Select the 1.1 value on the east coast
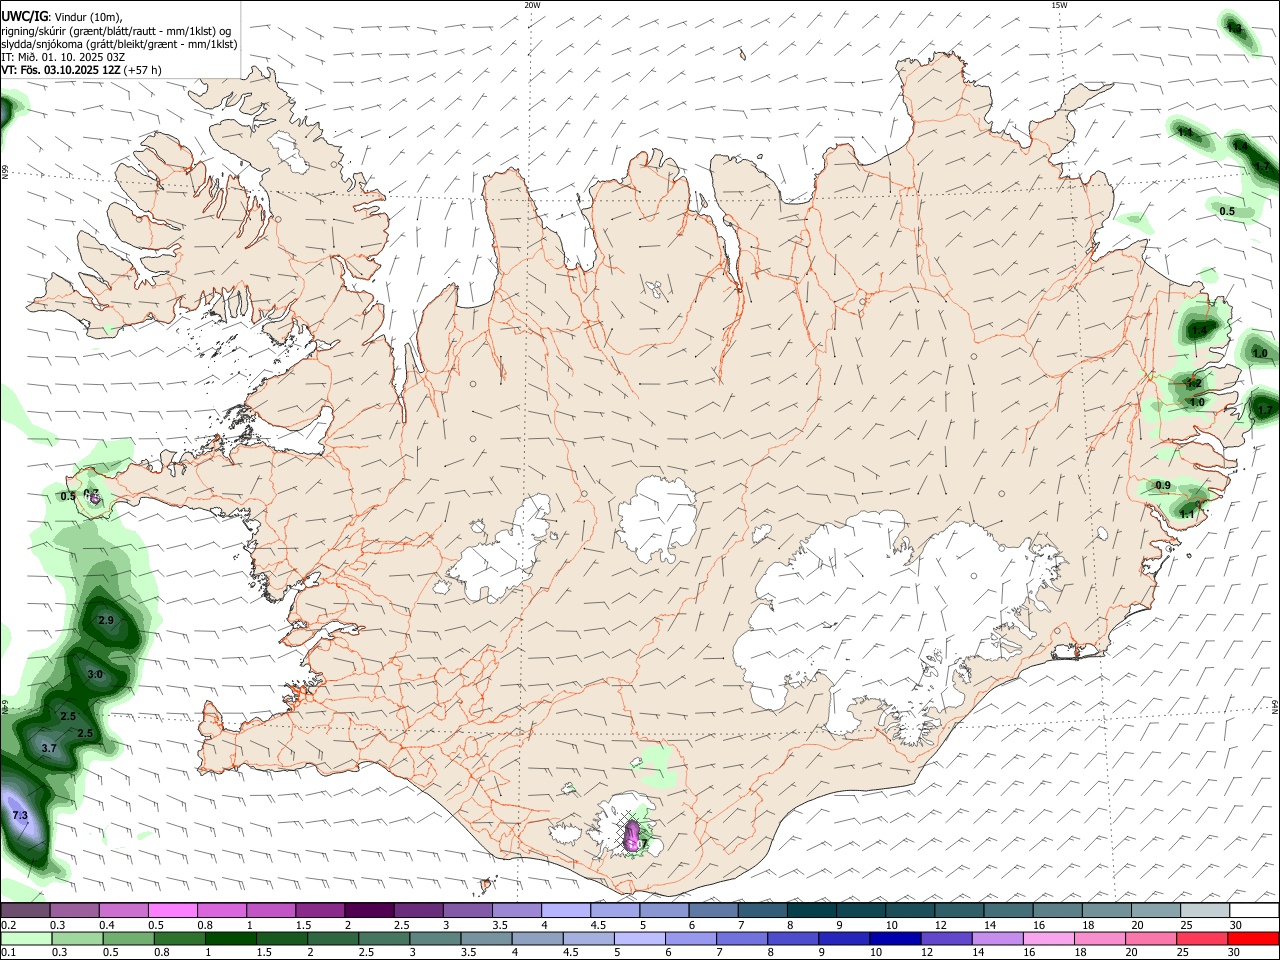Screen dimensions: 1280x960 click(1187, 514)
